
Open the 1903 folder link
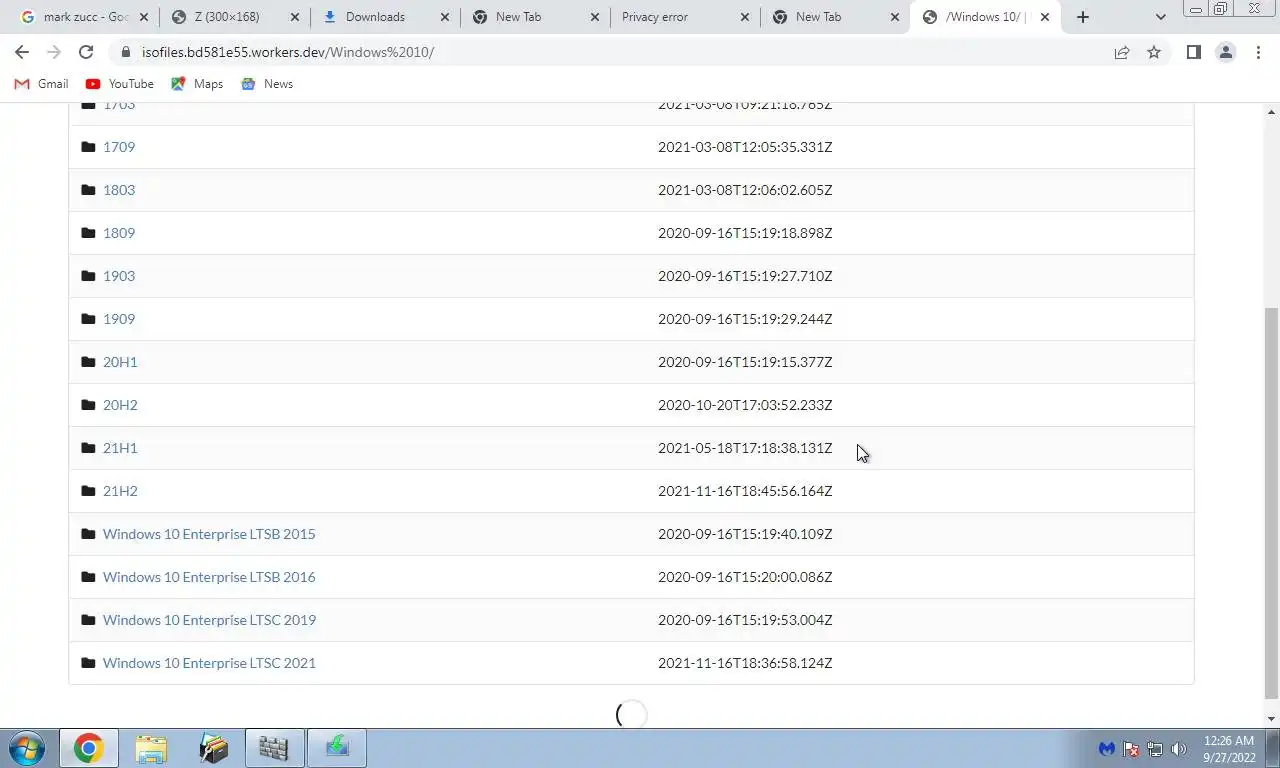click(x=119, y=276)
